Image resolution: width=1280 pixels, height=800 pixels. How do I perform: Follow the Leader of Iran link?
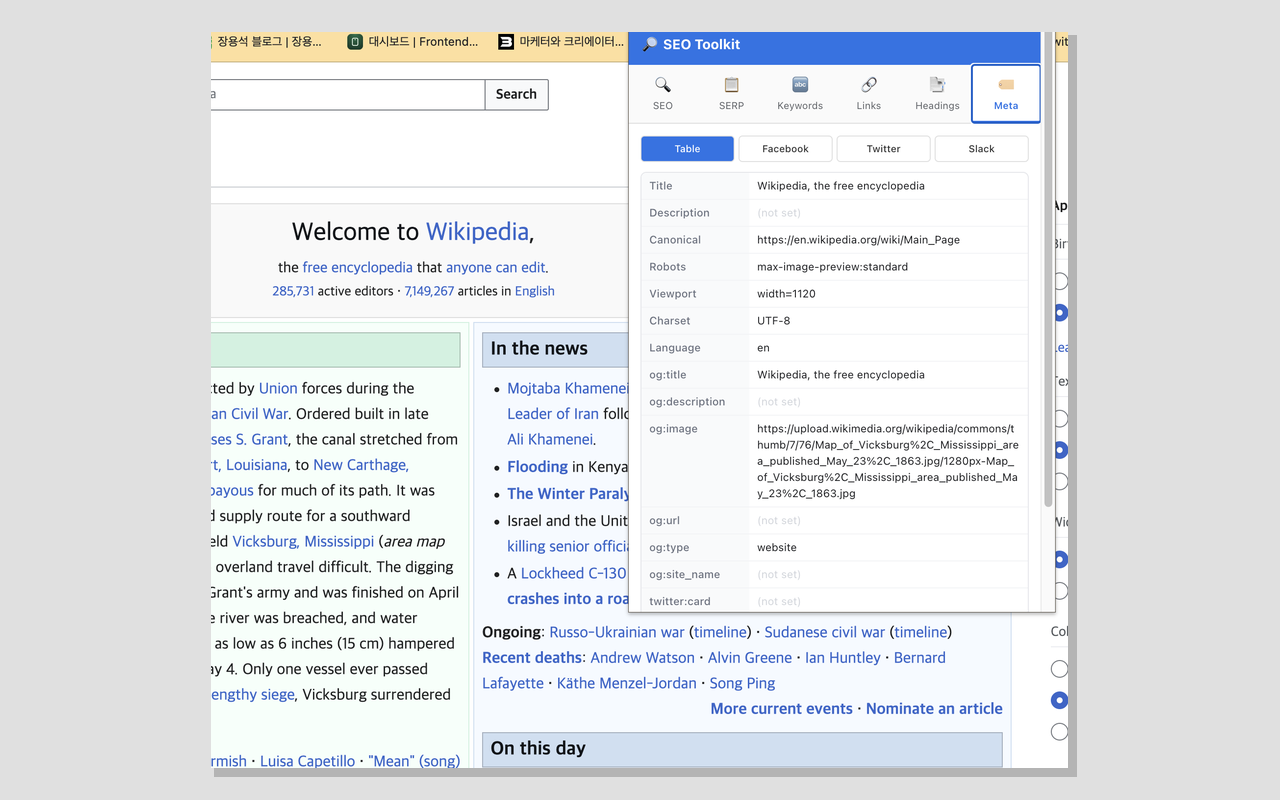553,414
